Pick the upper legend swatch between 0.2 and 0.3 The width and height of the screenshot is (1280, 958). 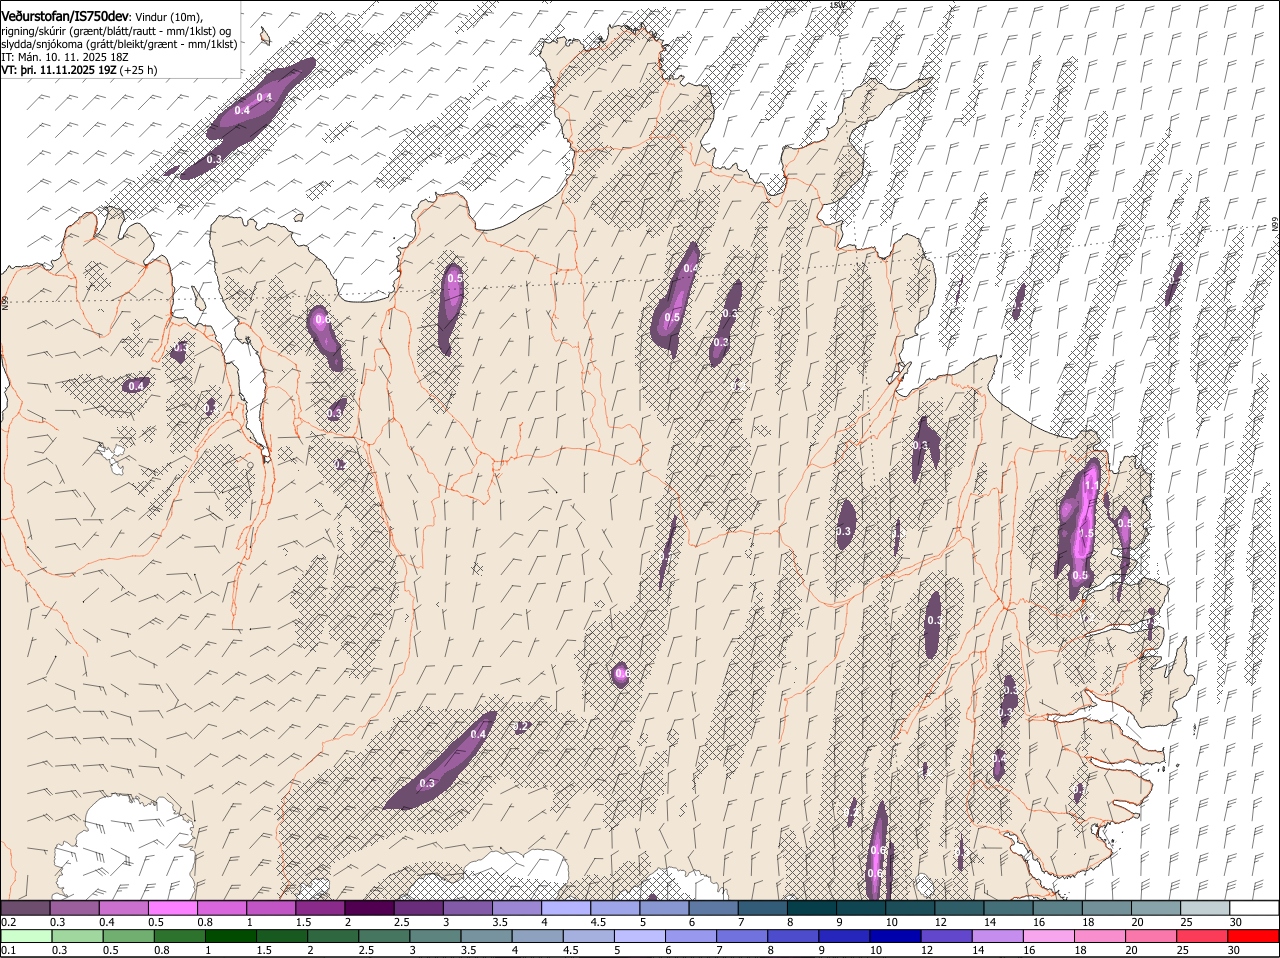pyautogui.click(x=25, y=907)
